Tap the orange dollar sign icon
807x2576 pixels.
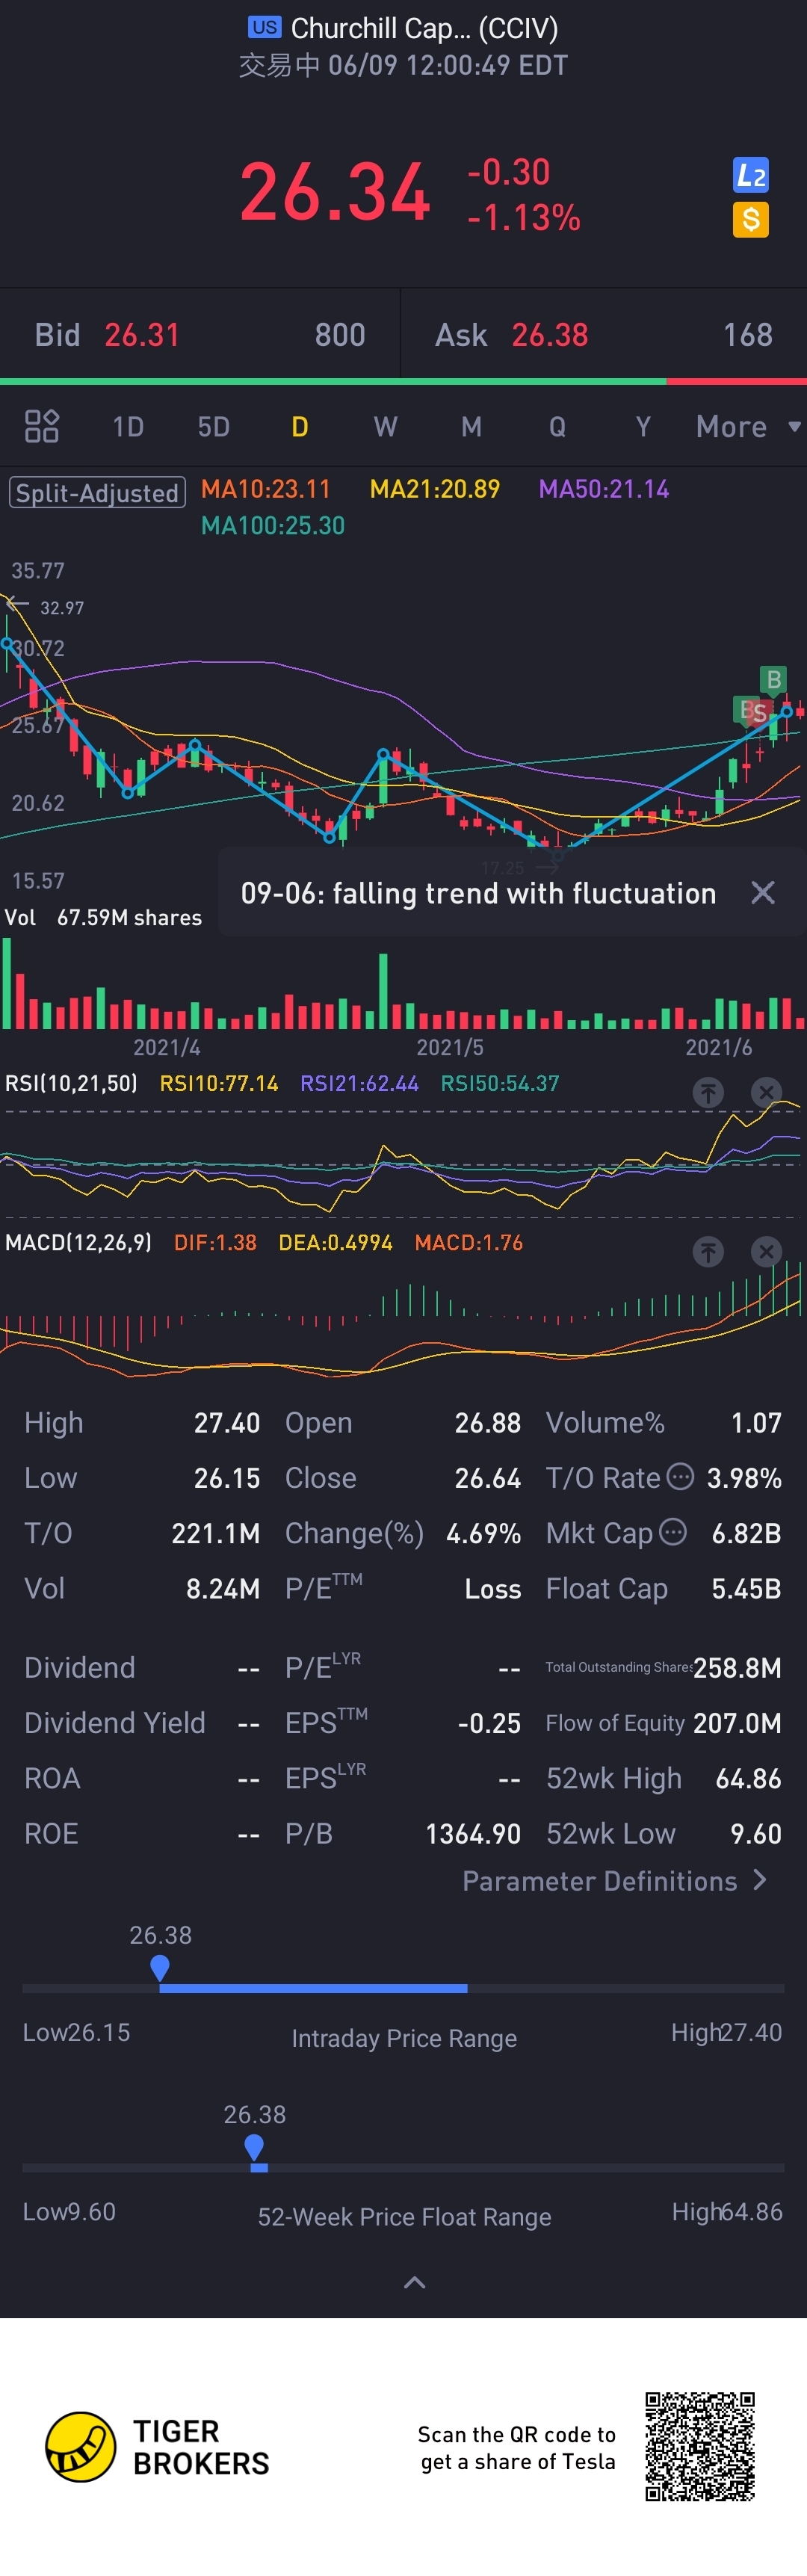click(x=750, y=219)
